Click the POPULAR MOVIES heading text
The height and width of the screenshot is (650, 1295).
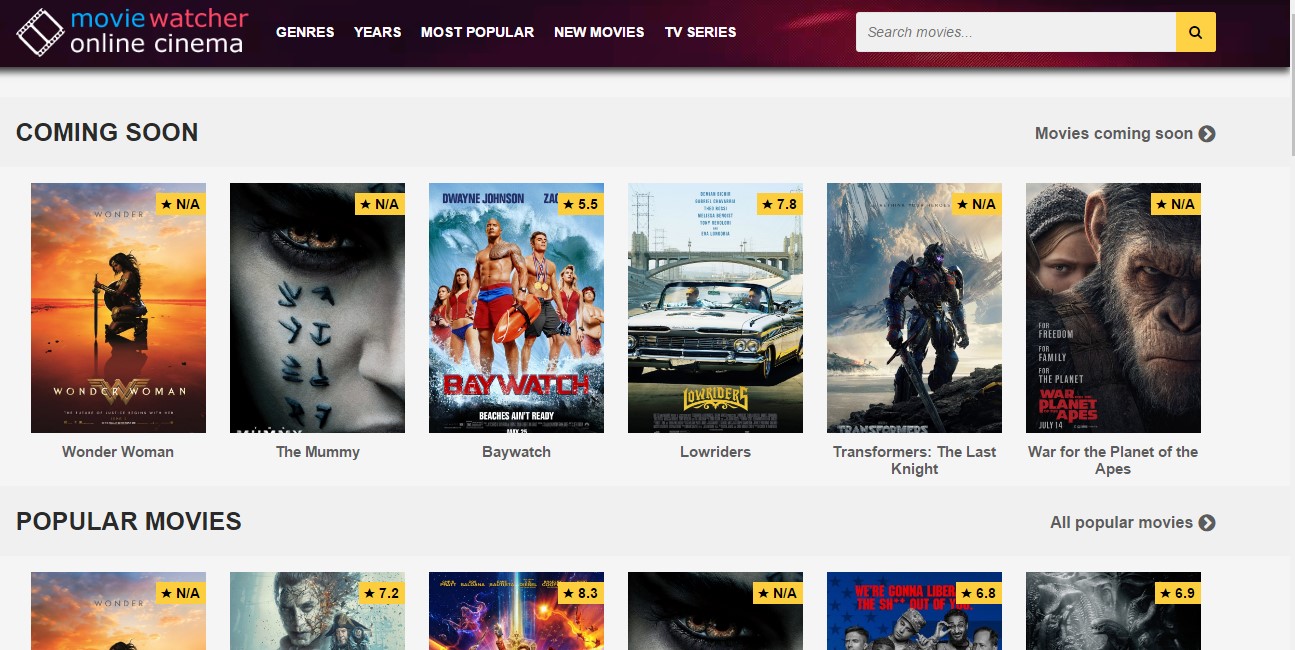point(129,521)
